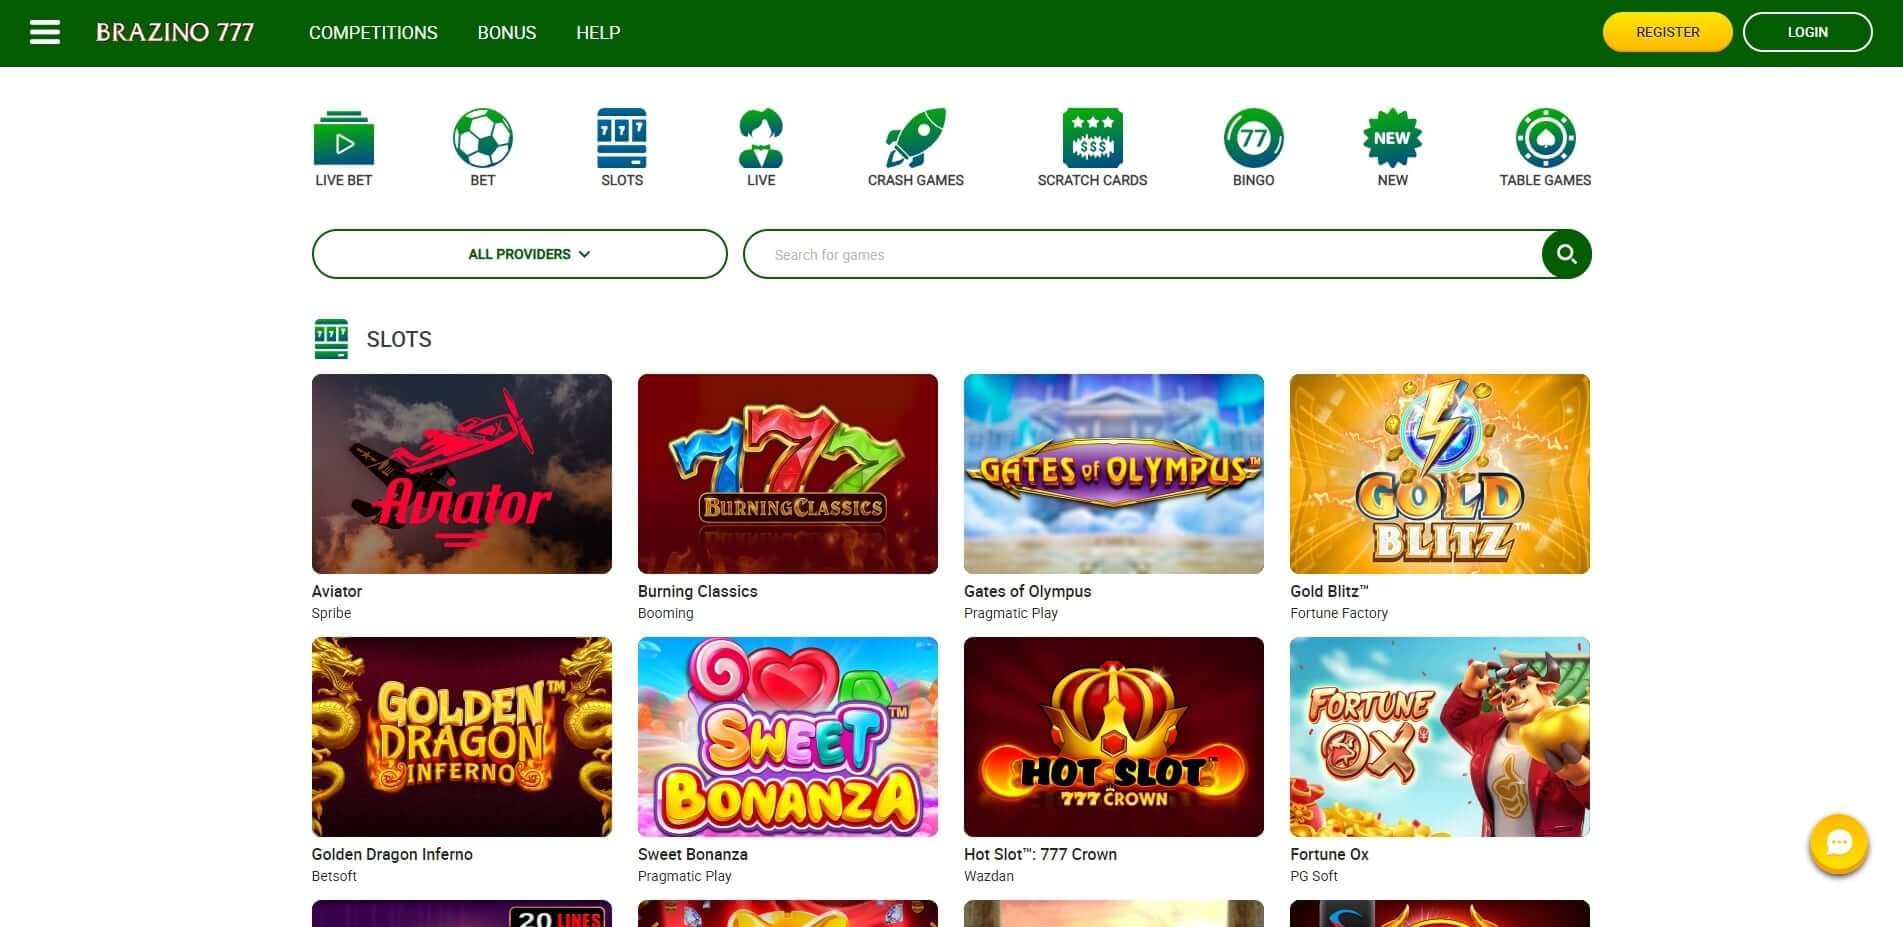Click the REGISTER button

[1666, 31]
